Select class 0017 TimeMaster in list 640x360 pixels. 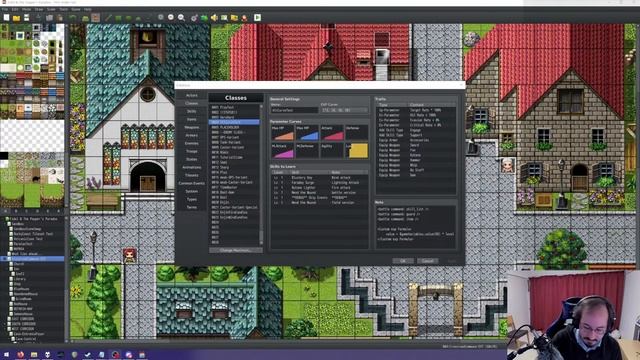pos(234,187)
